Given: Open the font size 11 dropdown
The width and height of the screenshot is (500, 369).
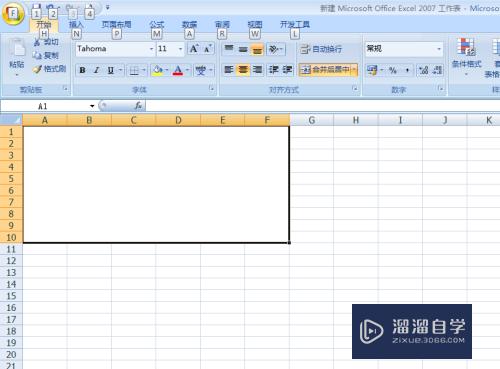Looking at the screenshot, I should pyautogui.click(x=180, y=49).
